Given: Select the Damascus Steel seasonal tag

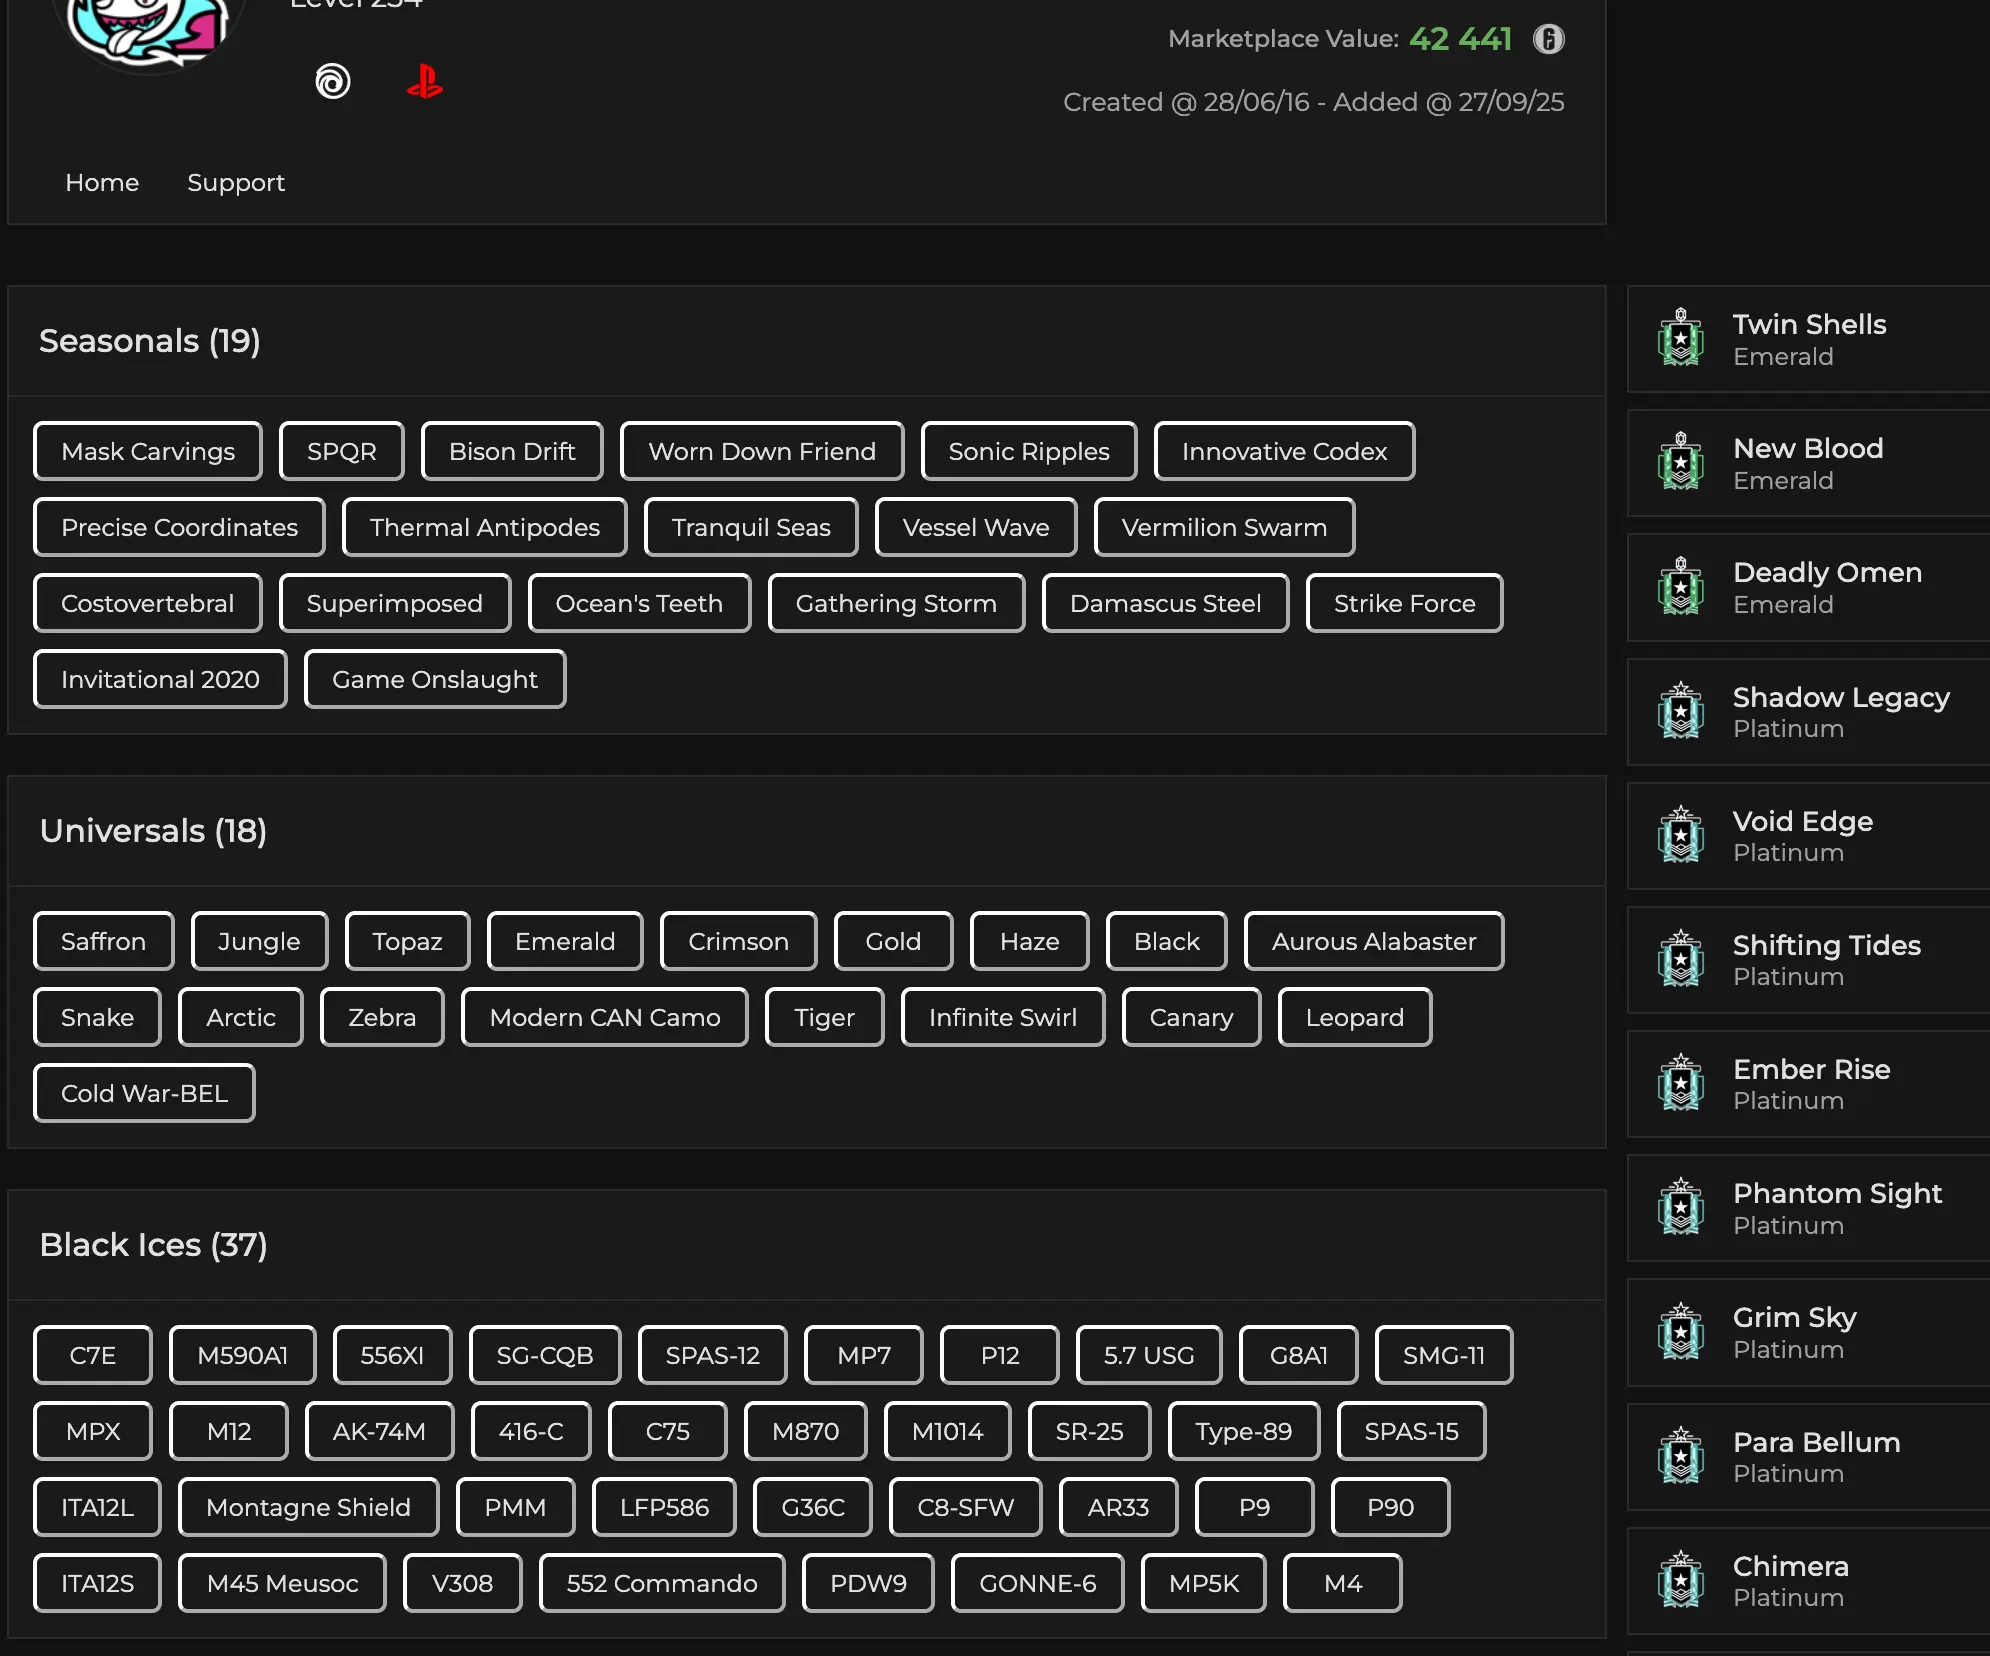Looking at the screenshot, I should click(x=1165, y=604).
